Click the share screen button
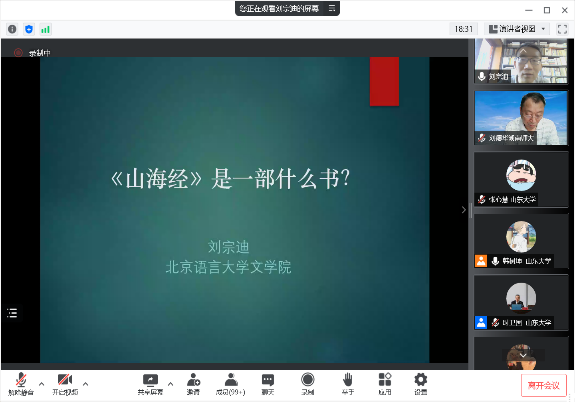The image size is (575, 402). (x=150, y=384)
